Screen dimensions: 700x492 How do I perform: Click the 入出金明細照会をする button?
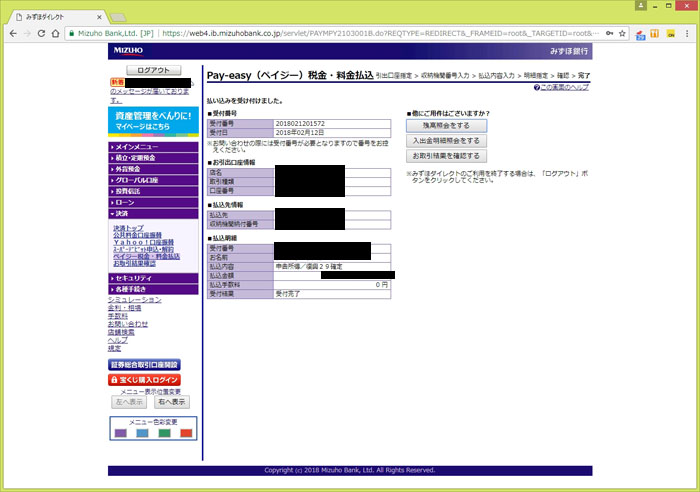446,141
